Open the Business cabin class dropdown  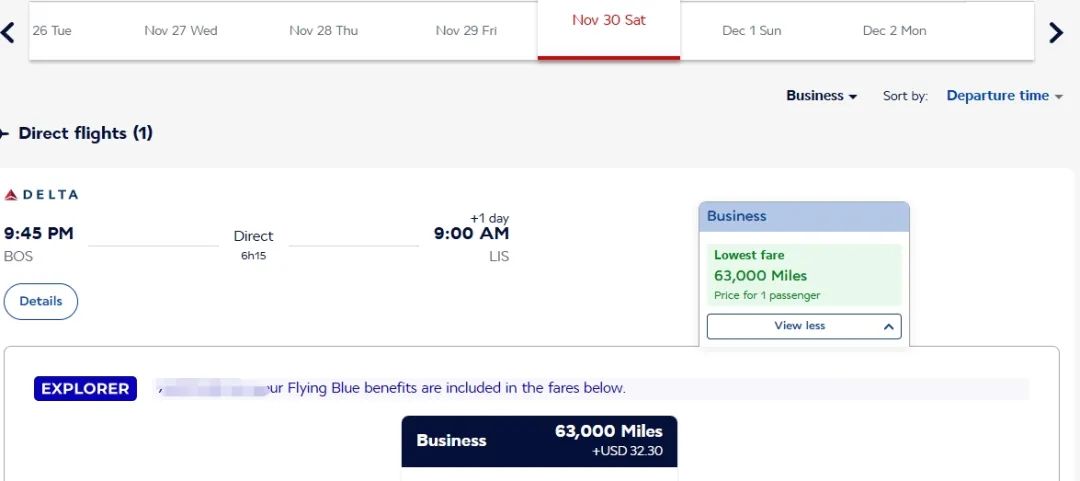(821, 96)
